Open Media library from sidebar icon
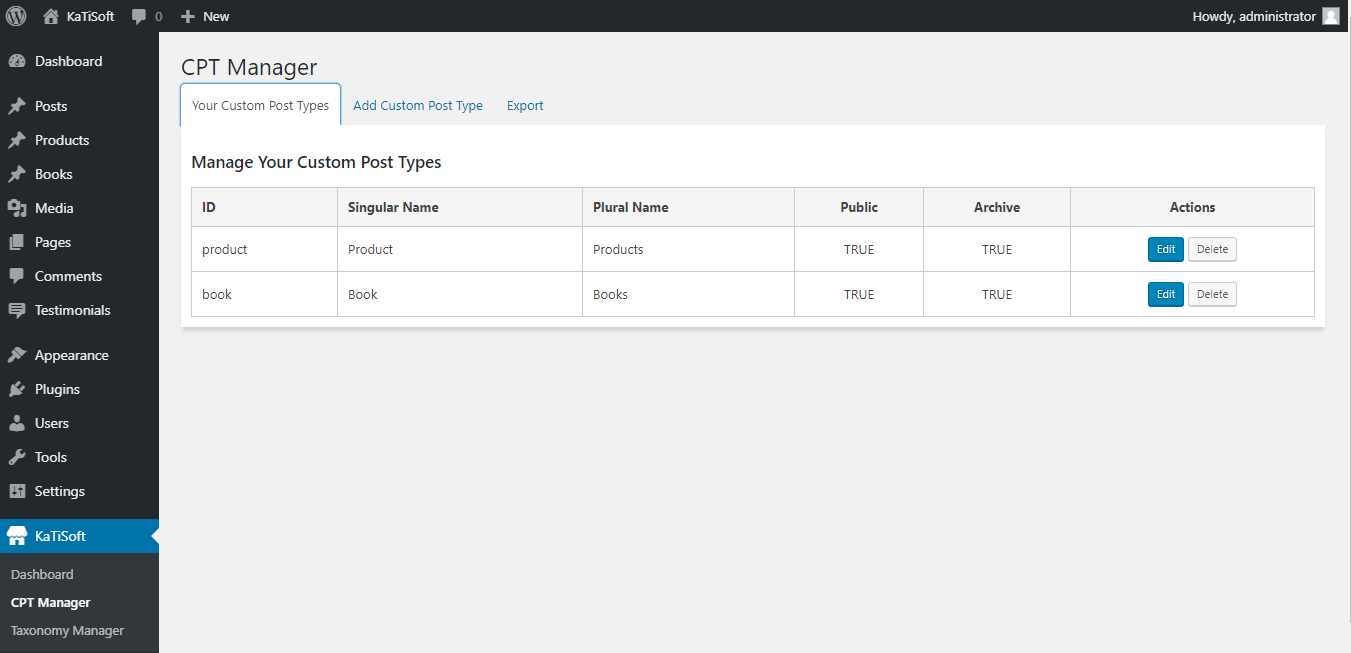This screenshot has width=1351, height=653. [x=17, y=208]
